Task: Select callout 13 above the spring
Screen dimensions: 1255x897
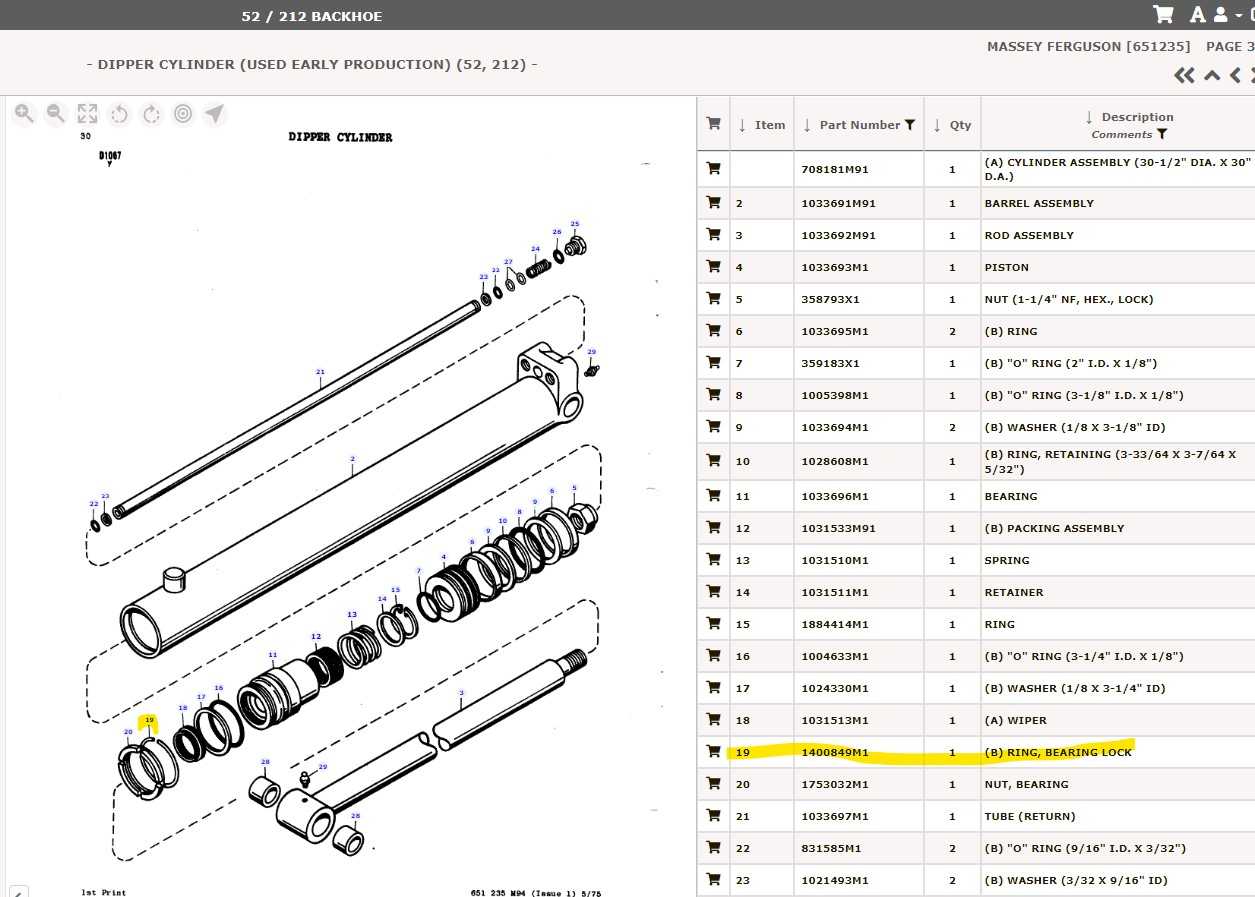Action: (x=351, y=614)
